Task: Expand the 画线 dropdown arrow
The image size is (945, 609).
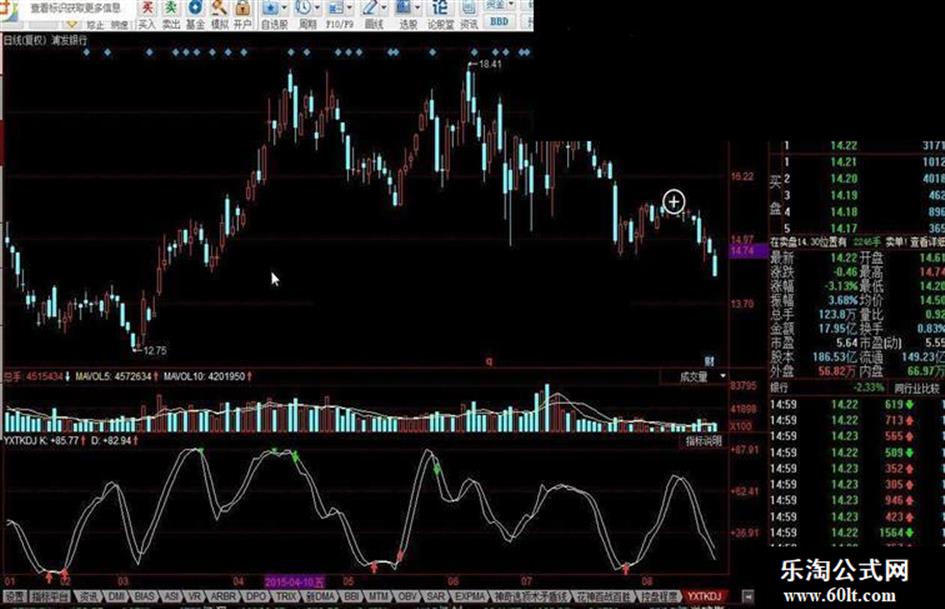Action: click(384, 7)
